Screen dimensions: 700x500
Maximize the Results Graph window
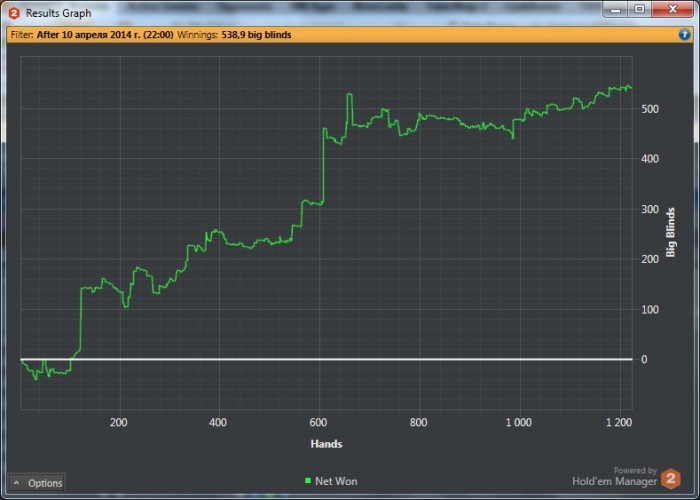[x=640, y=10]
